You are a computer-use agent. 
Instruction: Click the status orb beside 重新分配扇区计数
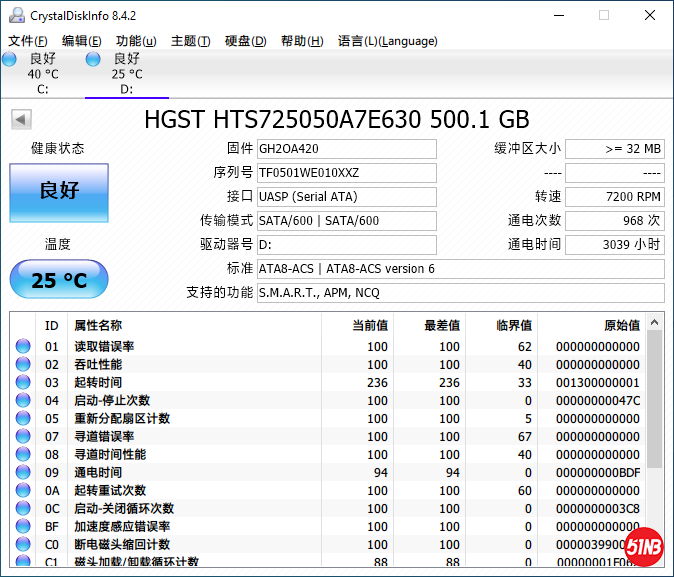coord(22,419)
